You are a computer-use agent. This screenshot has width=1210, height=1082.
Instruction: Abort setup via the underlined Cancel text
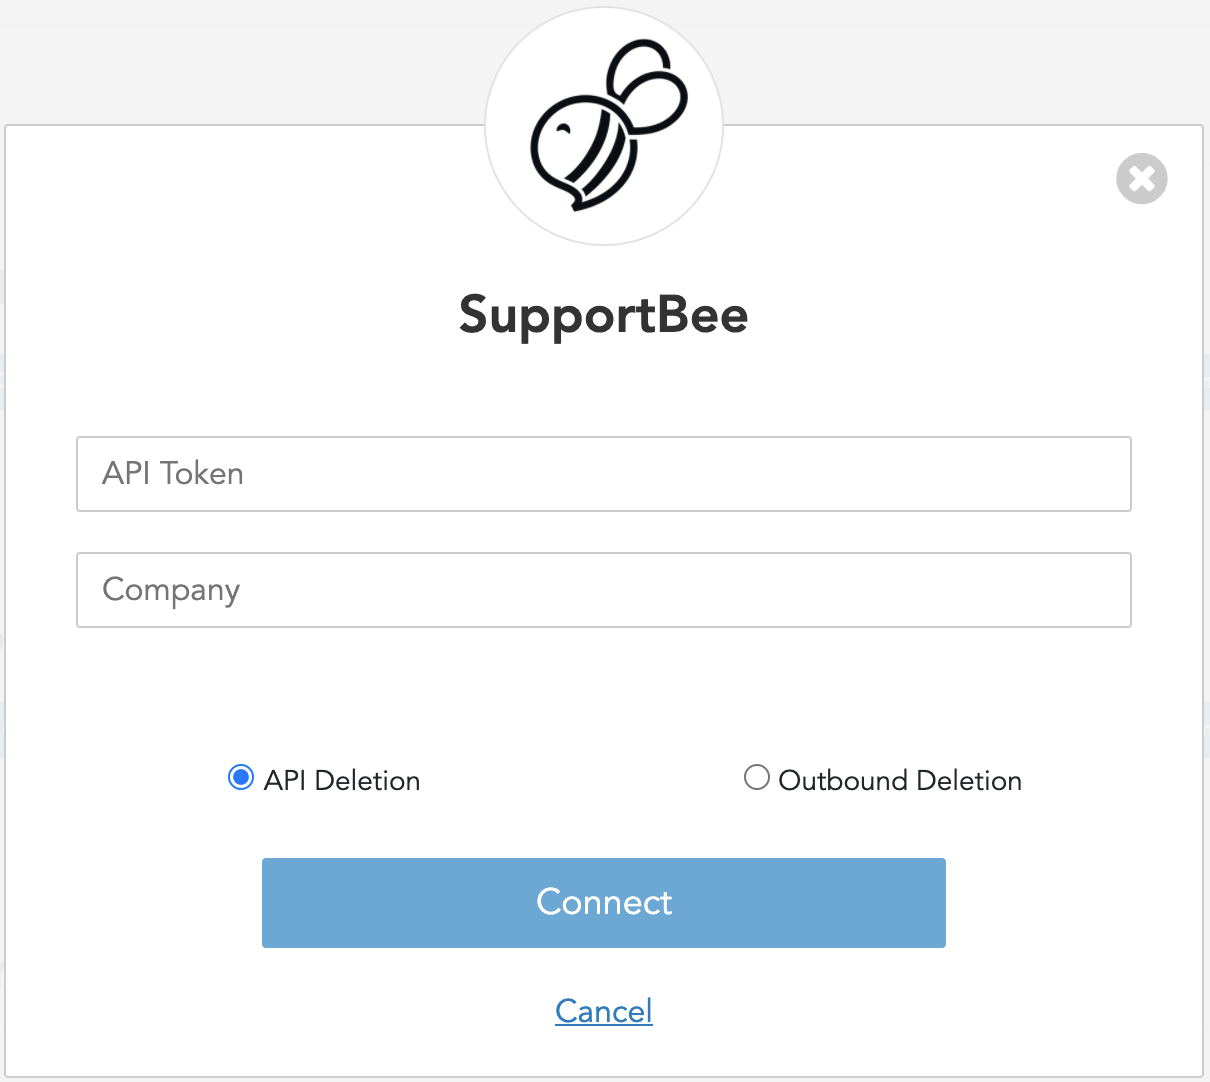coord(603,1011)
